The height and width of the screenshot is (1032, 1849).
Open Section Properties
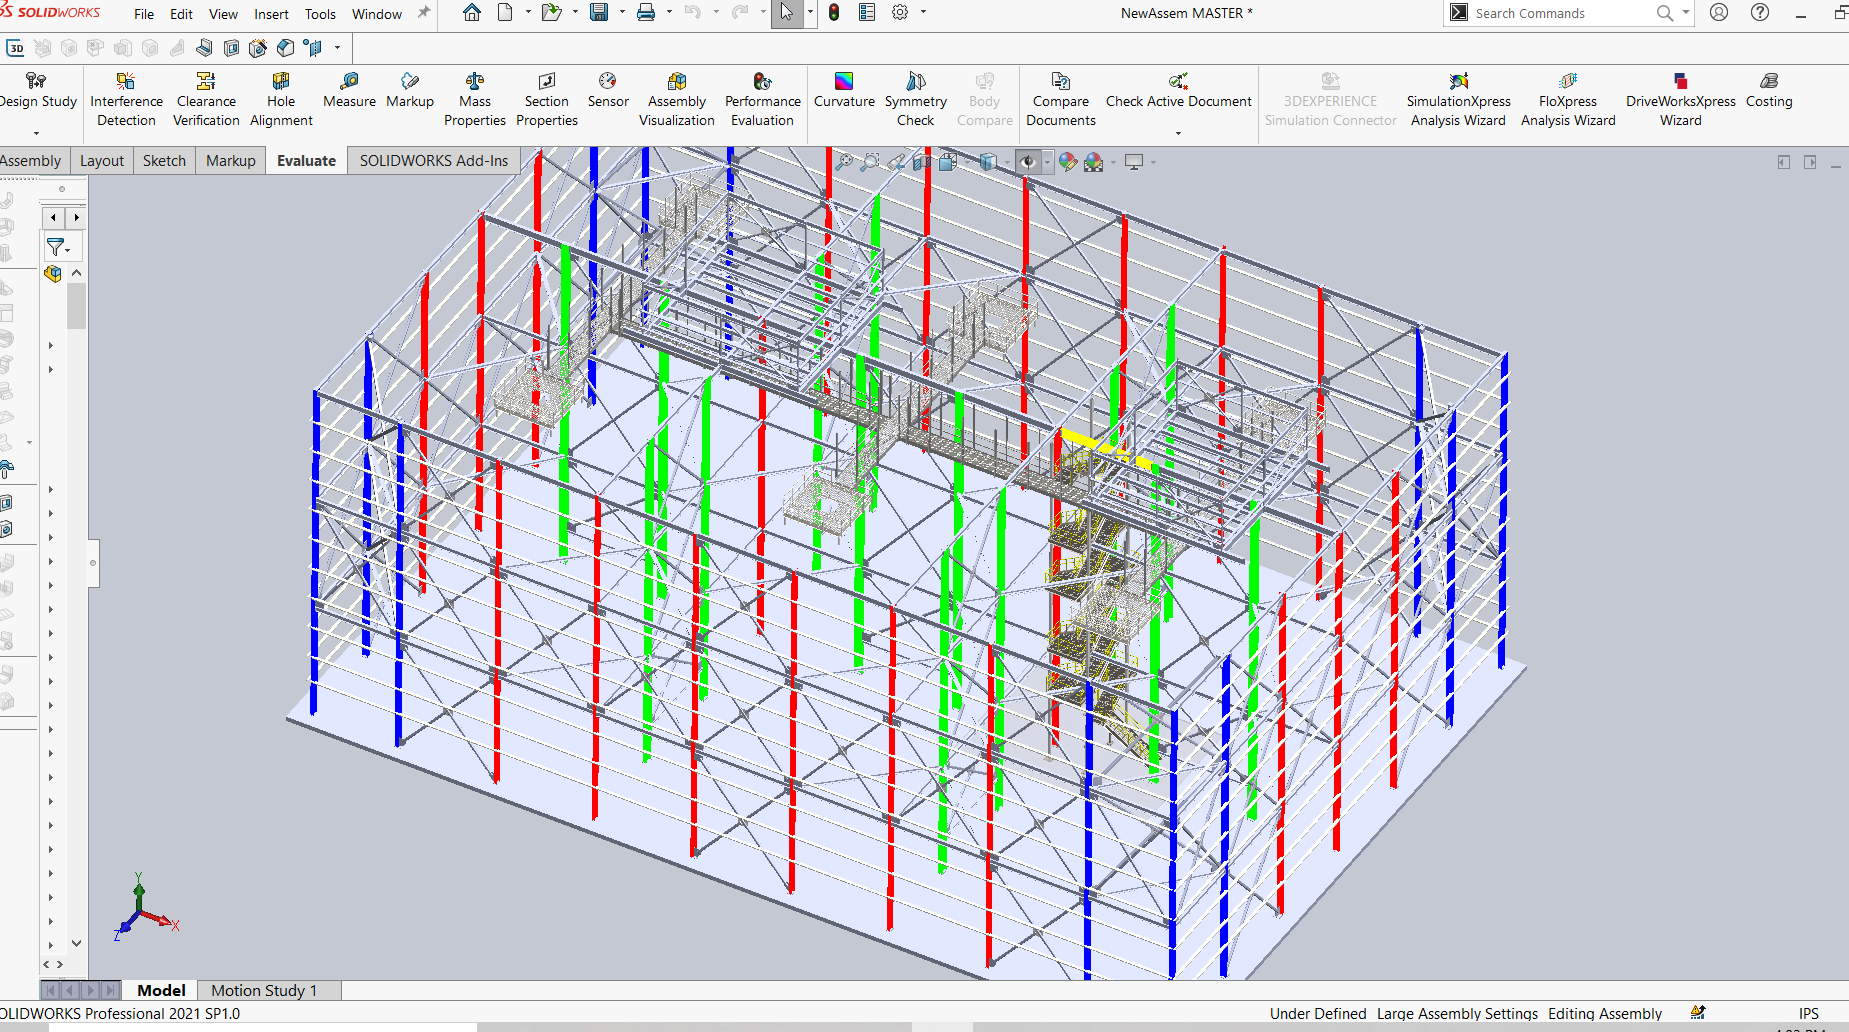click(547, 100)
